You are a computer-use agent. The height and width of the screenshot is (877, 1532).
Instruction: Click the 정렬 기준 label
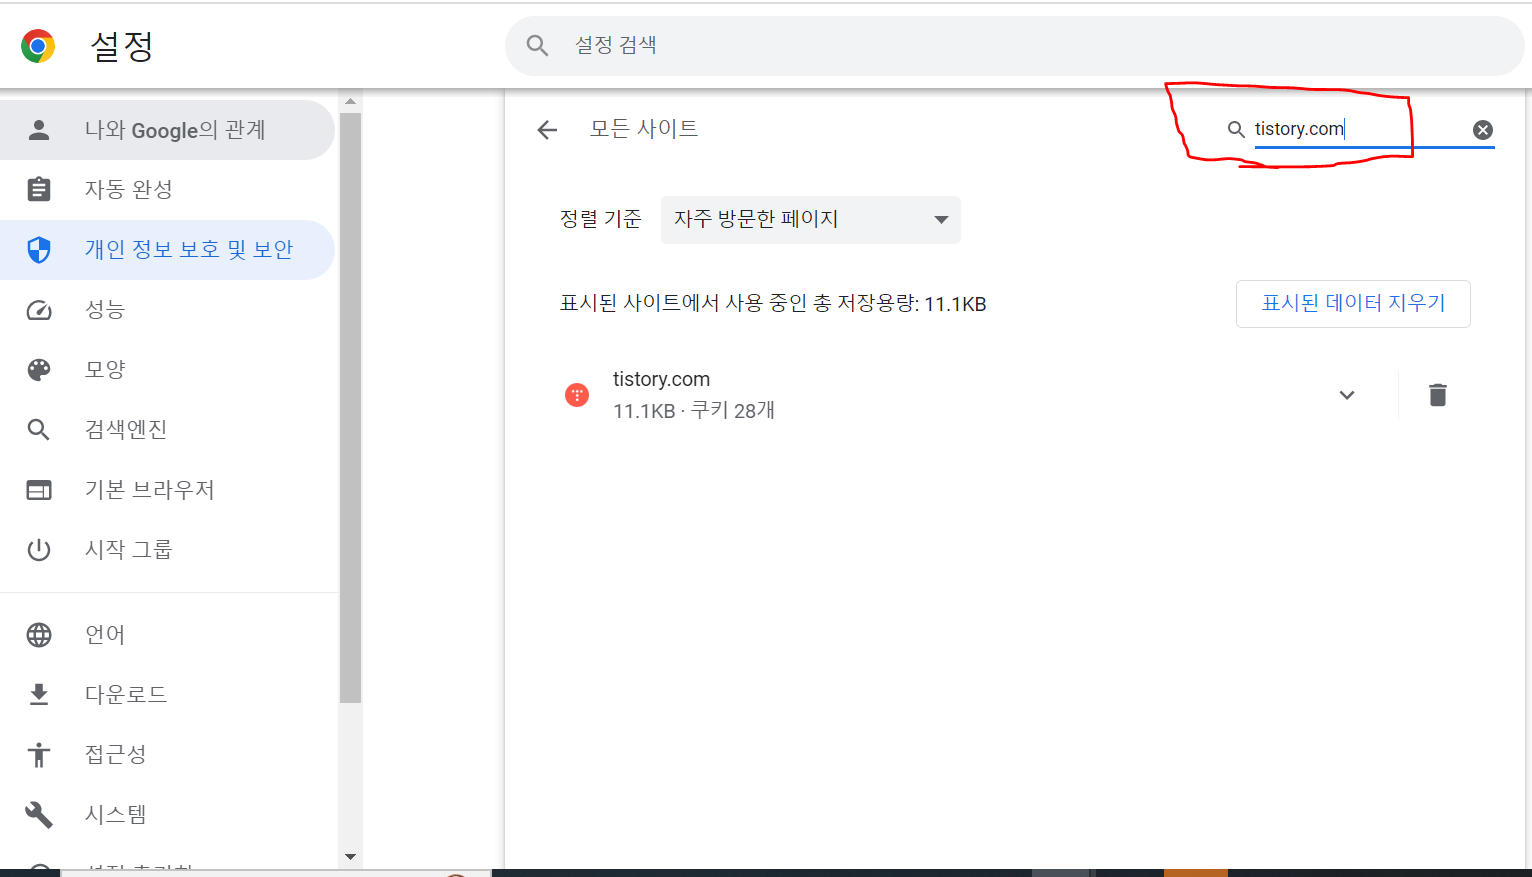[x=601, y=219]
